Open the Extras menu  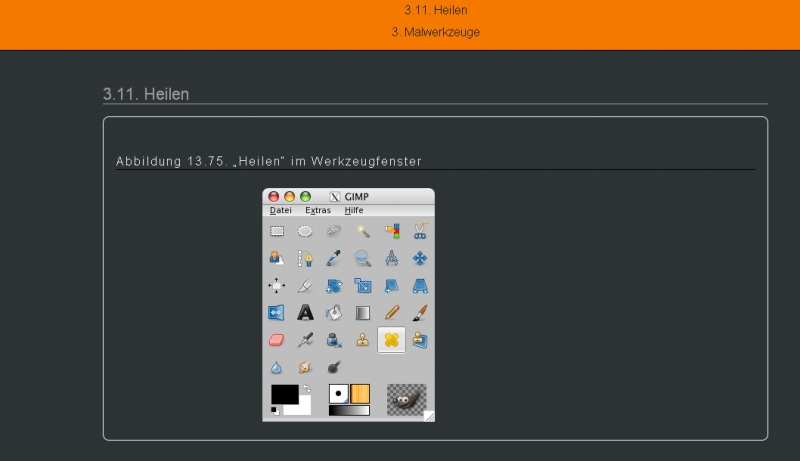click(318, 210)
